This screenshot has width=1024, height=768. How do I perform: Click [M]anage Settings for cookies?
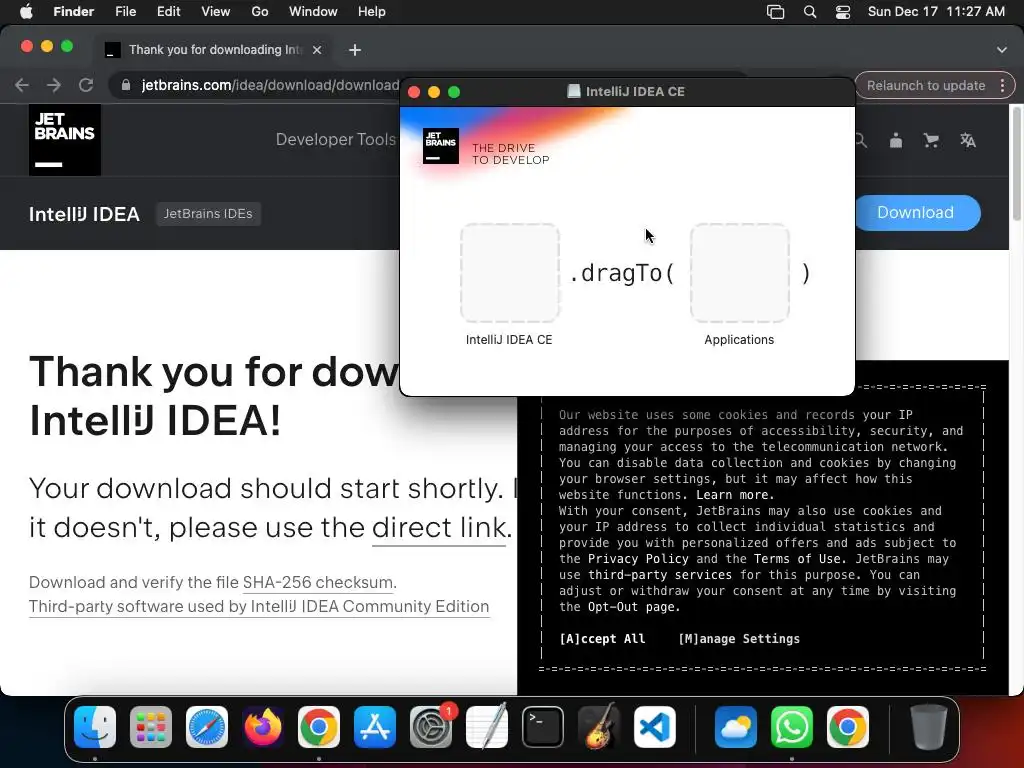[x=739, y=639]
